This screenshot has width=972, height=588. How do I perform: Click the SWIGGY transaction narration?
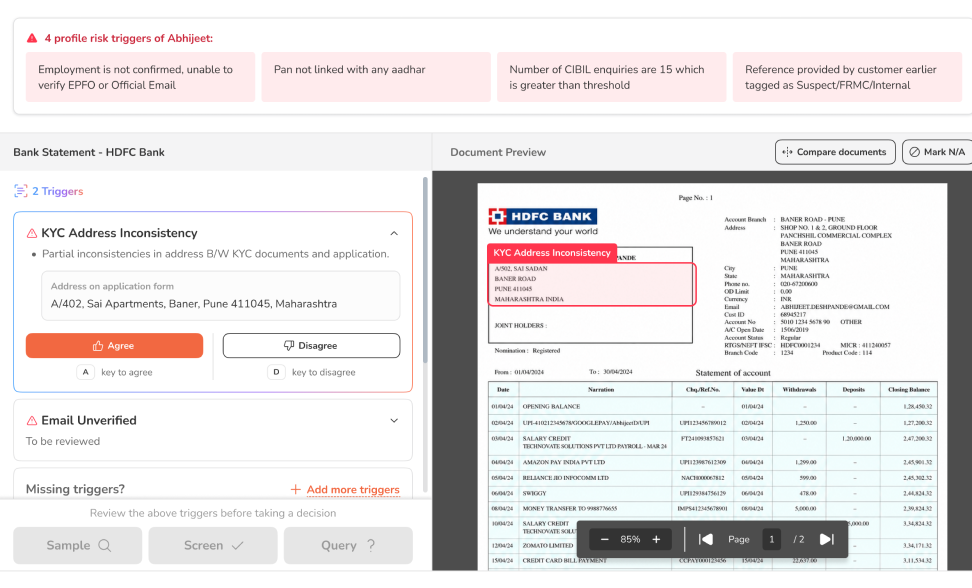pos(534,493)
